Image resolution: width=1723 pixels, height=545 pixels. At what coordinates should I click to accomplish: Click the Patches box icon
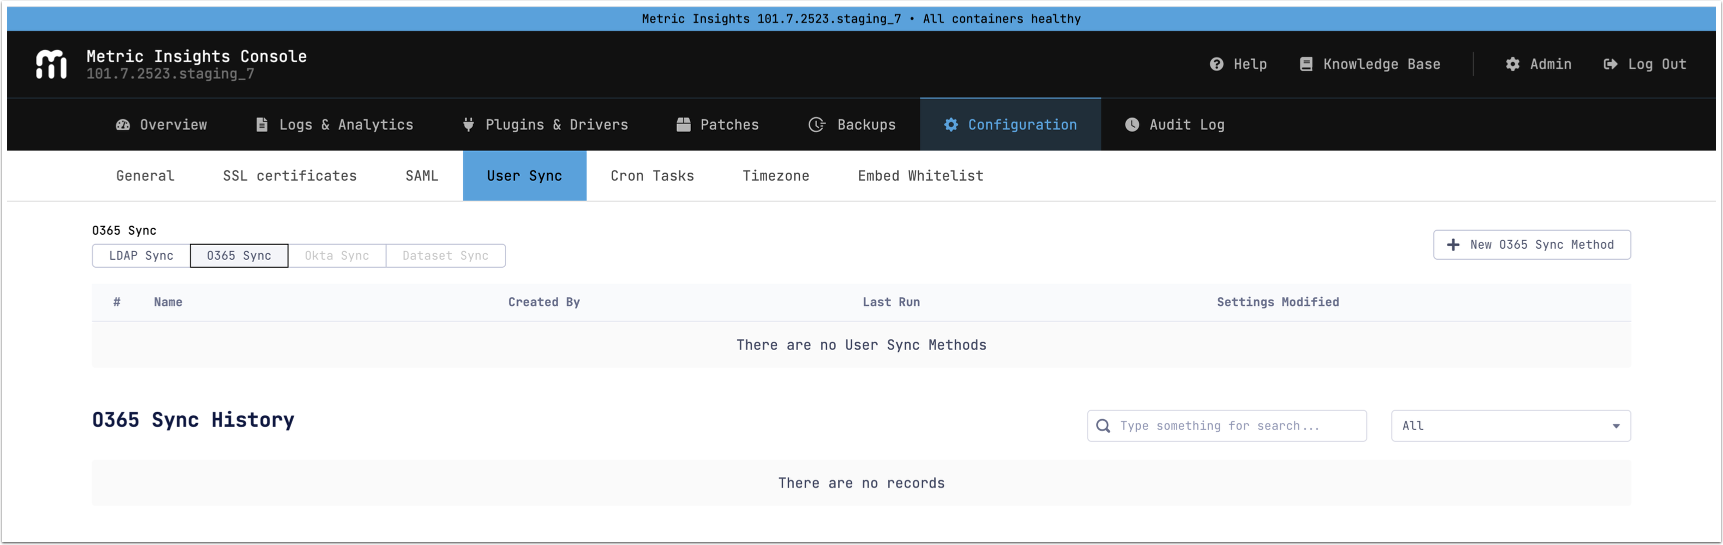(x=683, y=125)
